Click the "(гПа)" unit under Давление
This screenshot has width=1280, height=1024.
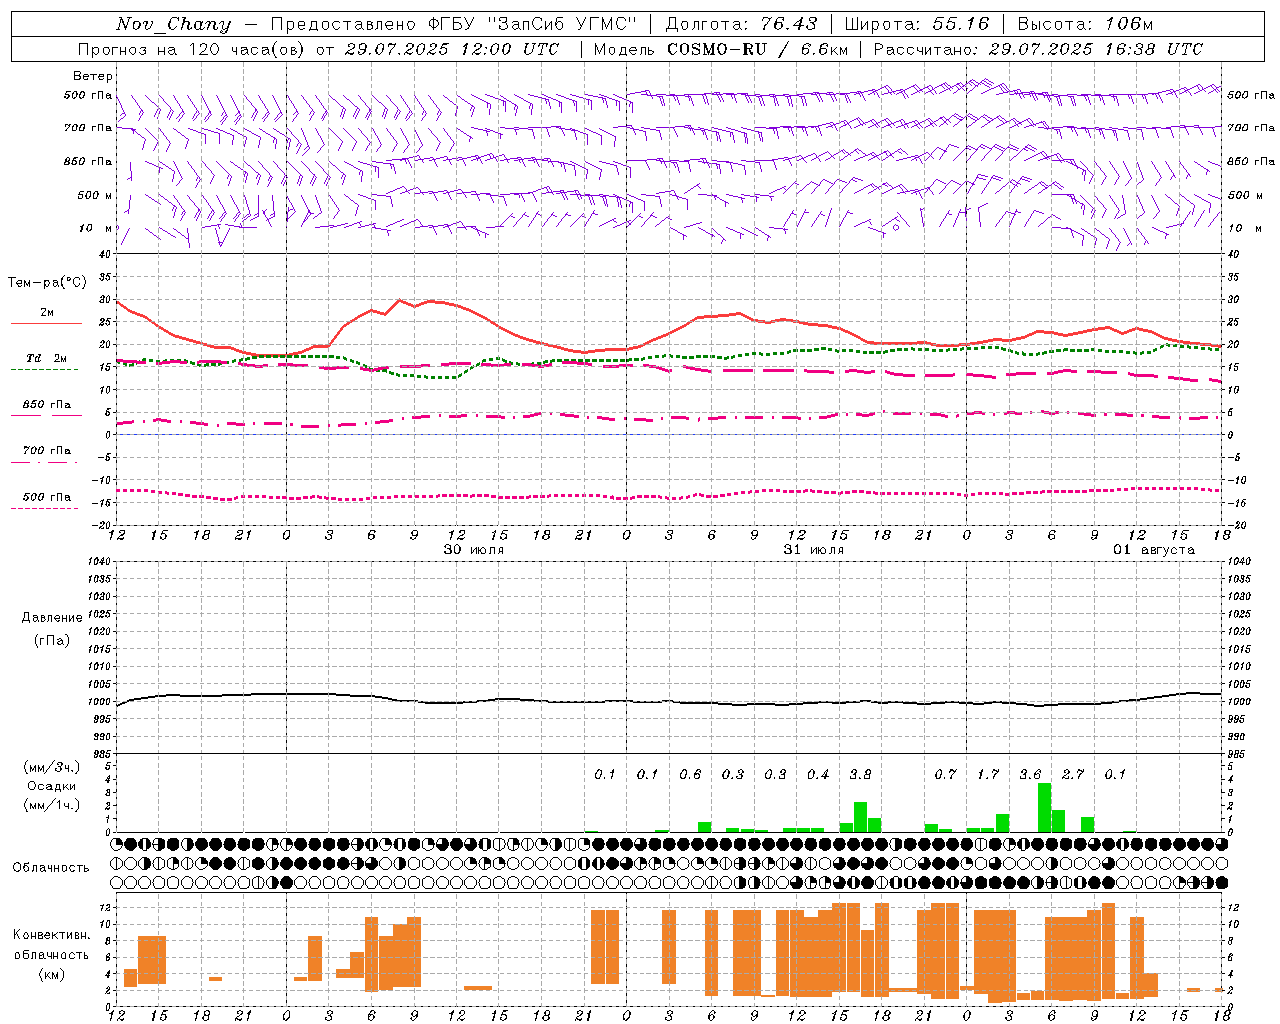click(52, 640)
